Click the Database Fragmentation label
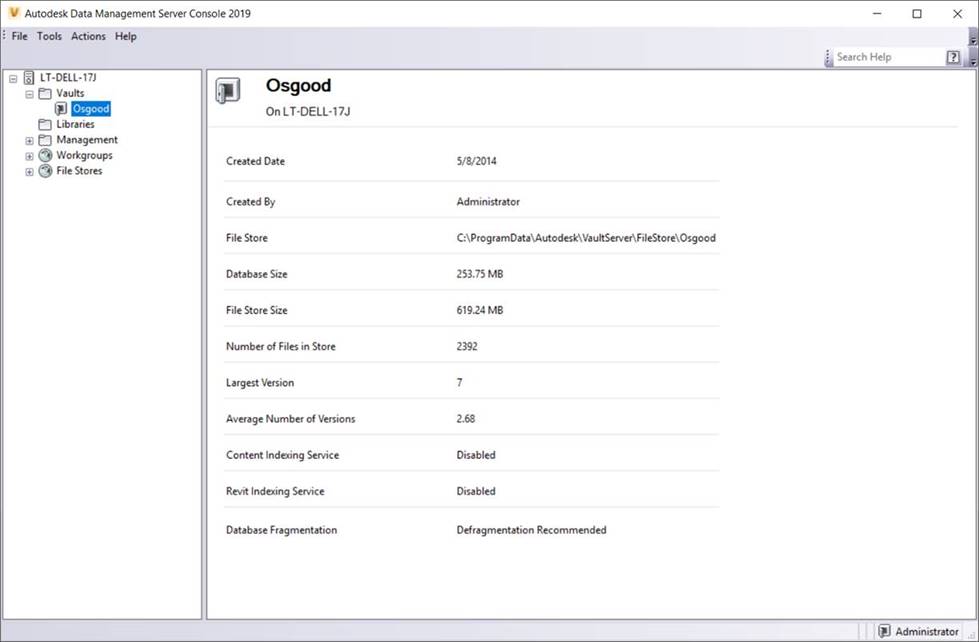The width and height of the screenshot is (979, 642). [282, 530]
